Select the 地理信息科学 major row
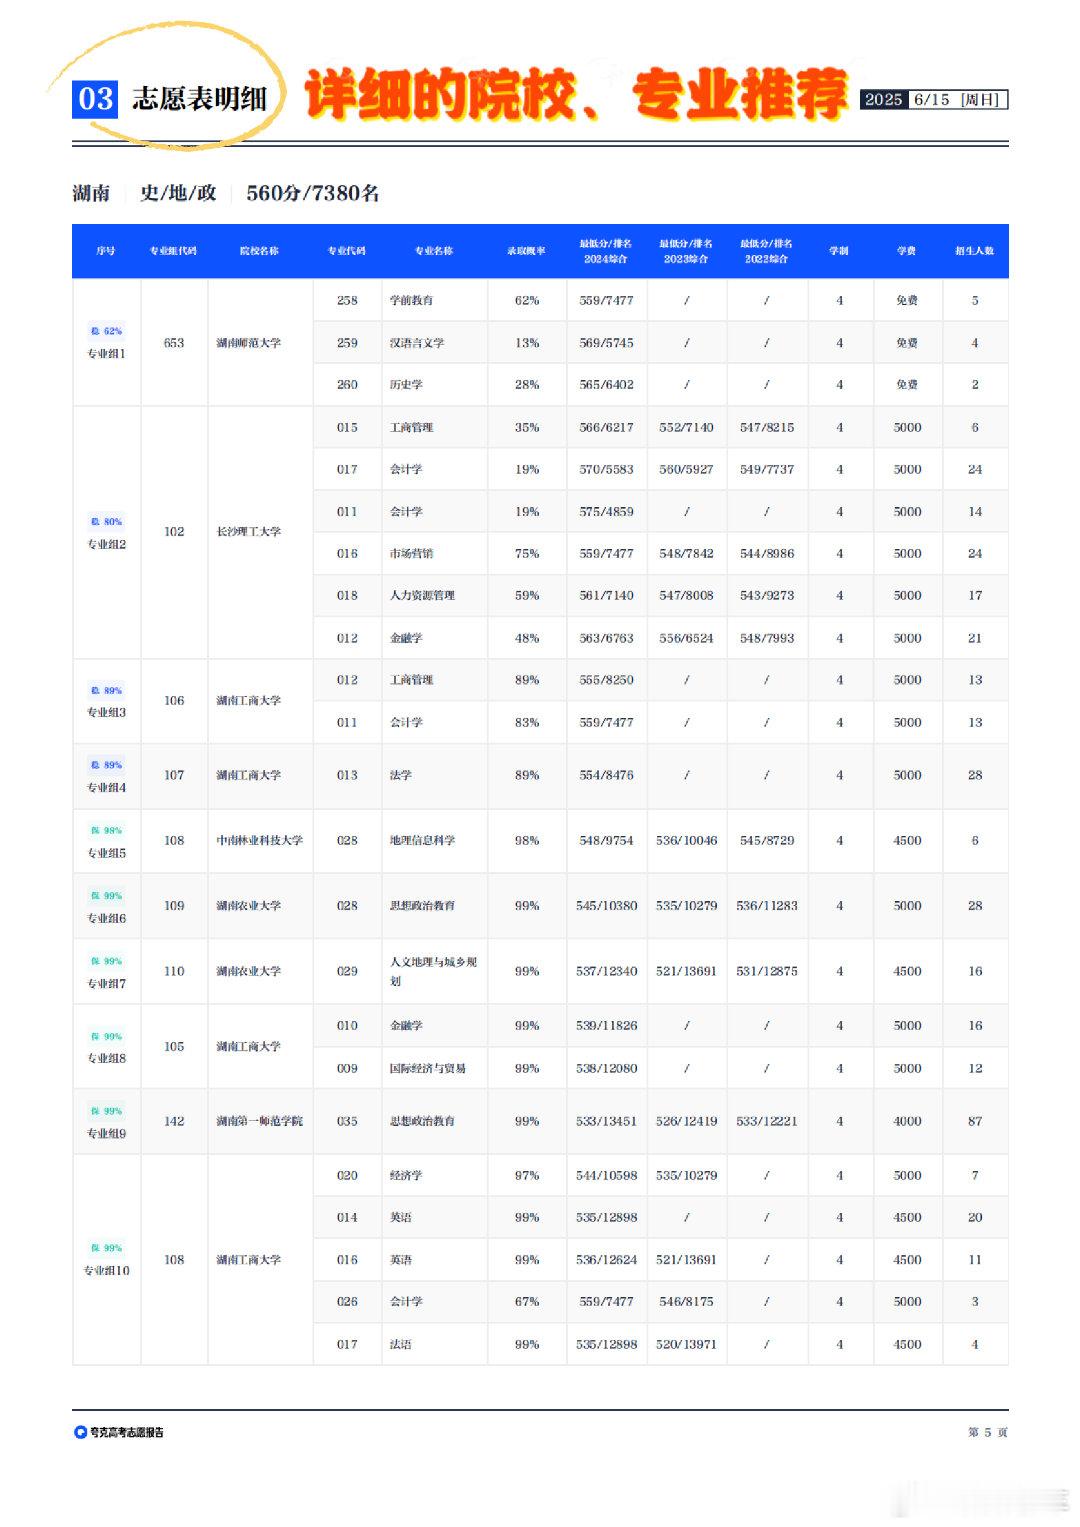 (661, 841)
